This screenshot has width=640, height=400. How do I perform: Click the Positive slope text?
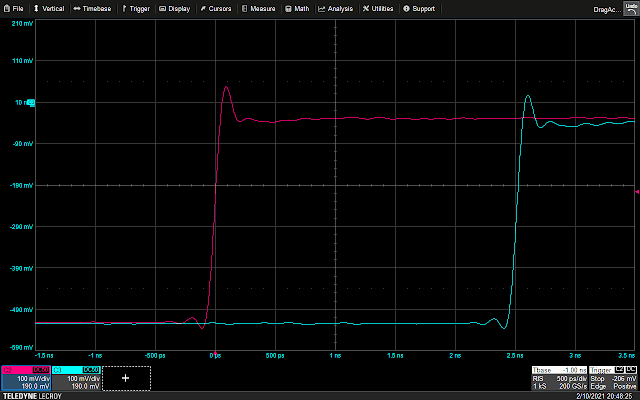624,386
